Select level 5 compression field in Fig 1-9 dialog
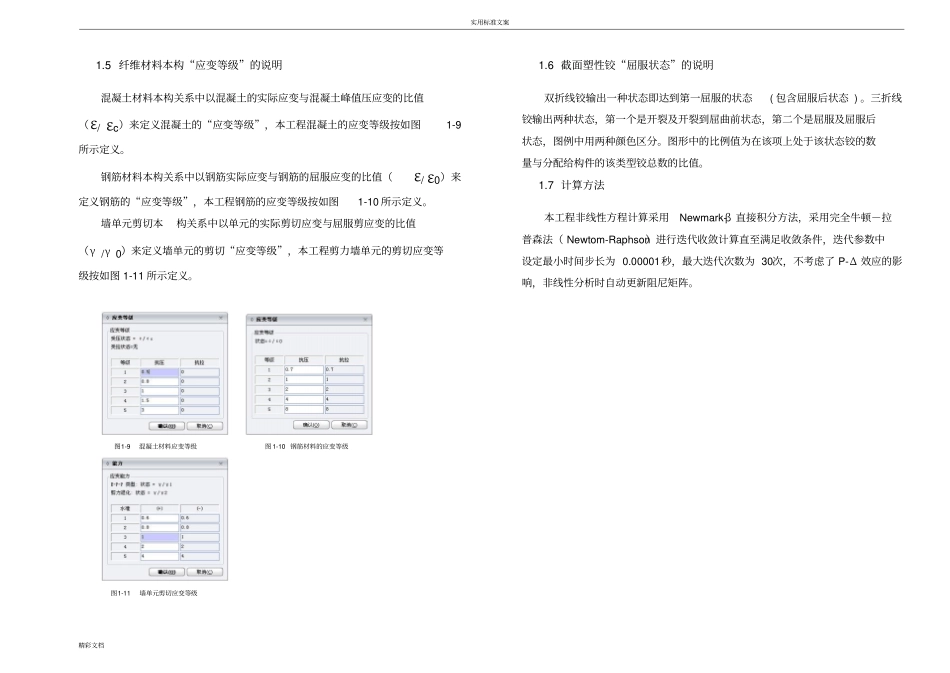This screenshot has width=950, height=673. (159, 410)
